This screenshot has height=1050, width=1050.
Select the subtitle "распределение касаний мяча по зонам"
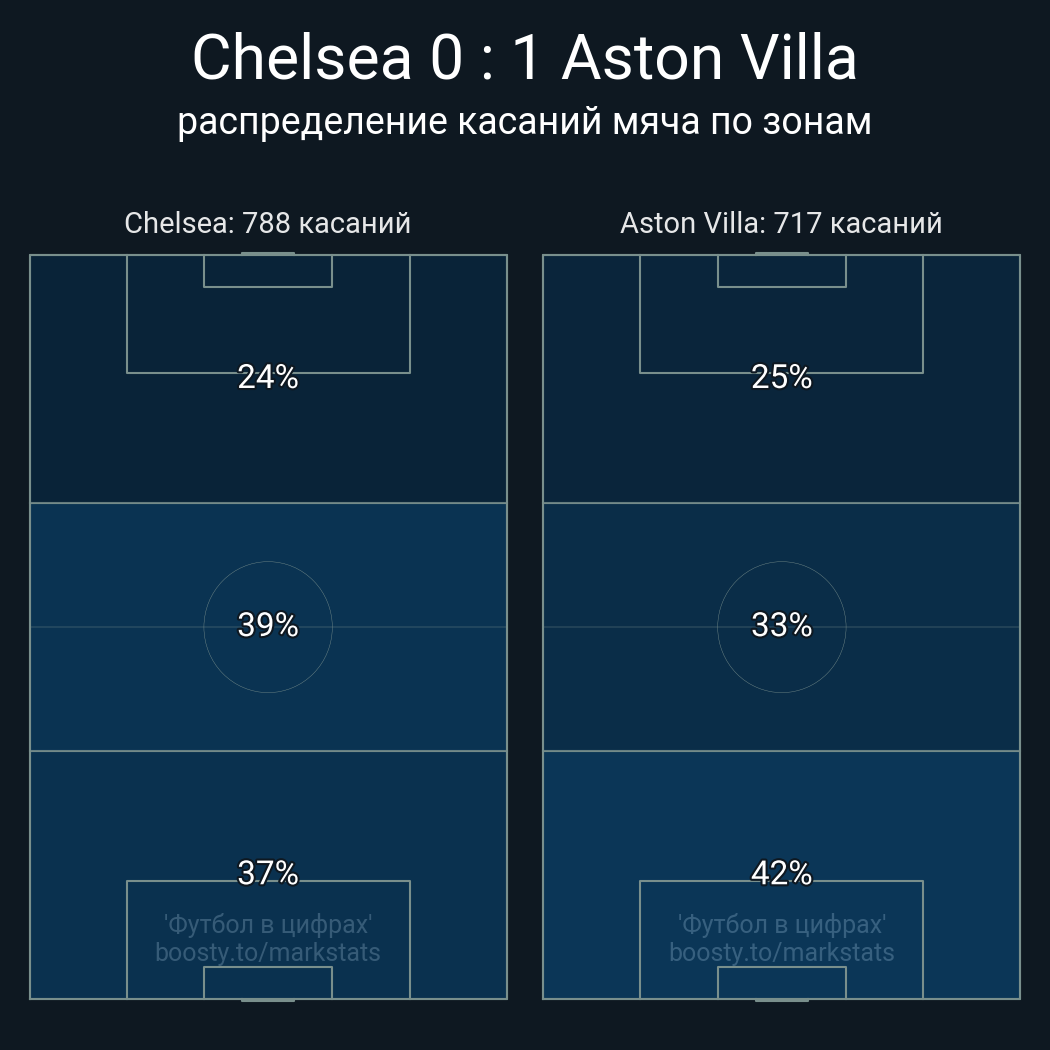(x=525, y=121)
